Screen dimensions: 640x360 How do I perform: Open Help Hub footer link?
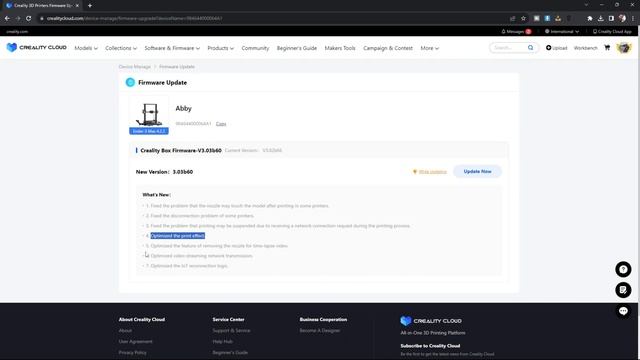[x=222, y=342]
